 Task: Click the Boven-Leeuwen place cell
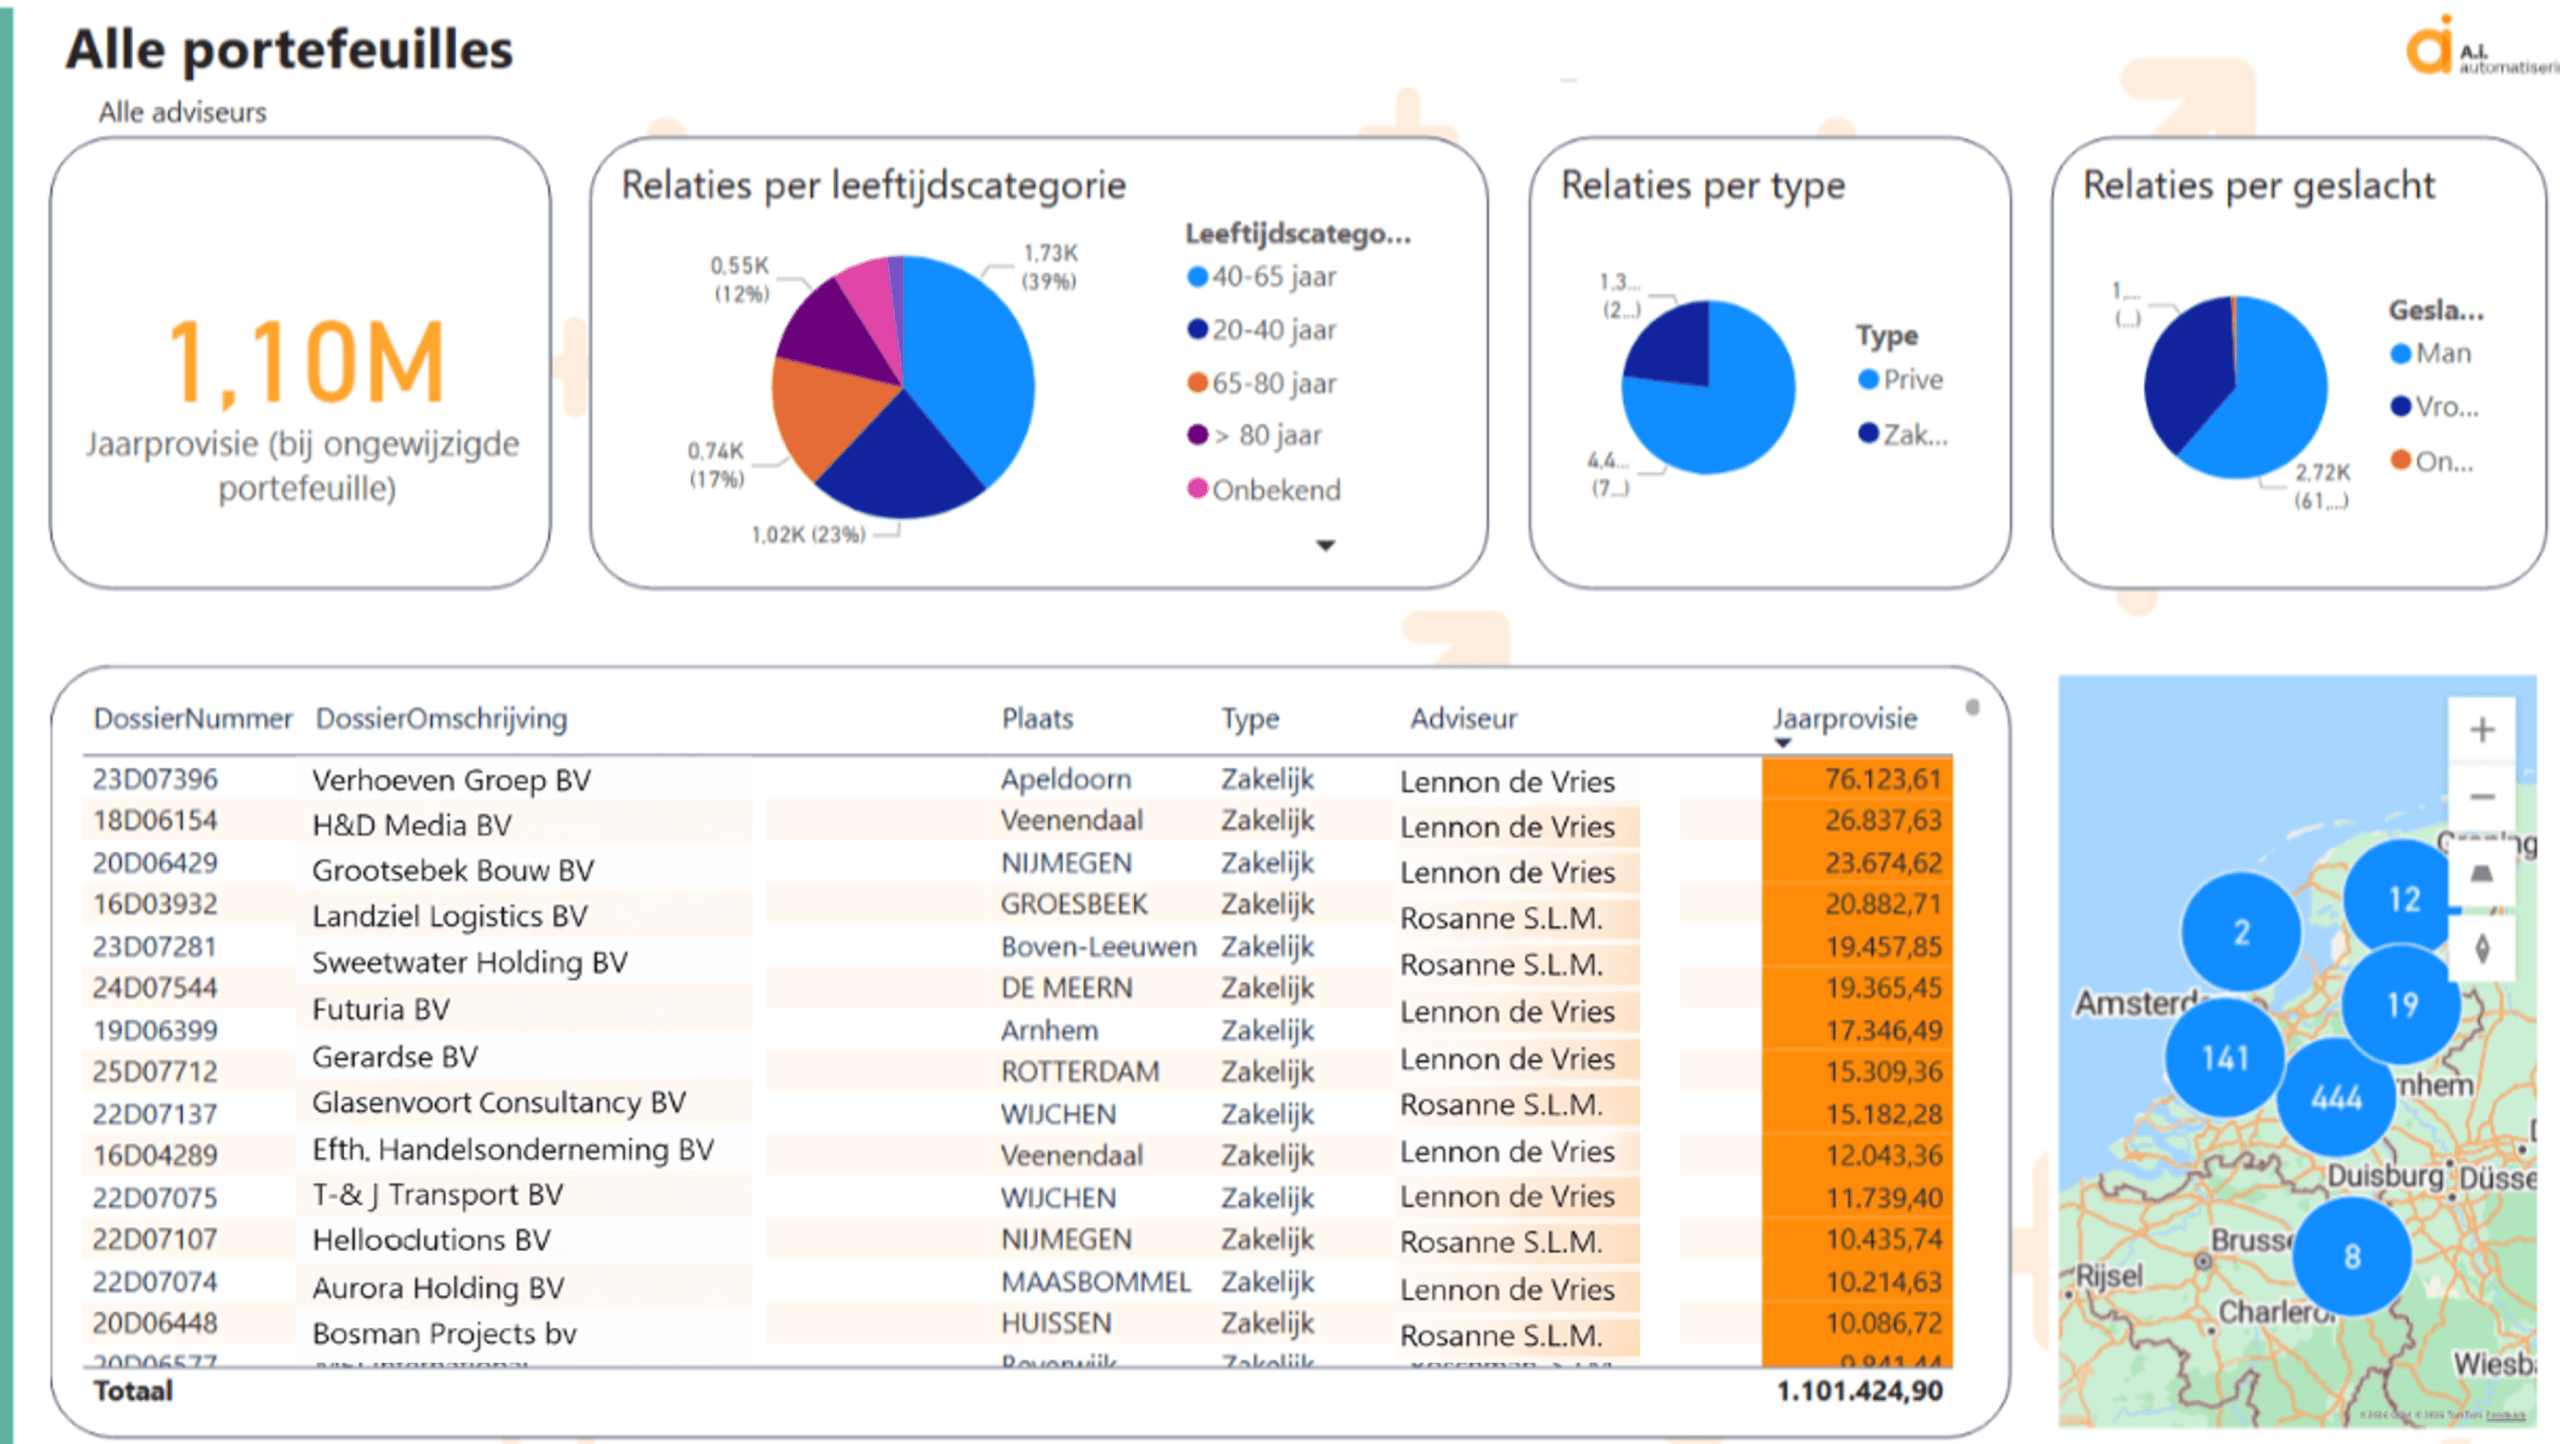click(1099, 946)
